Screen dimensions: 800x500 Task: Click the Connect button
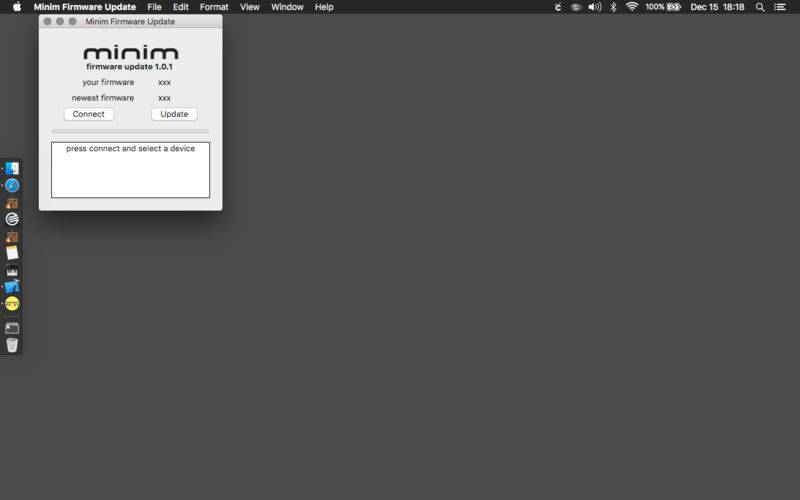click(x=89, y=114)
